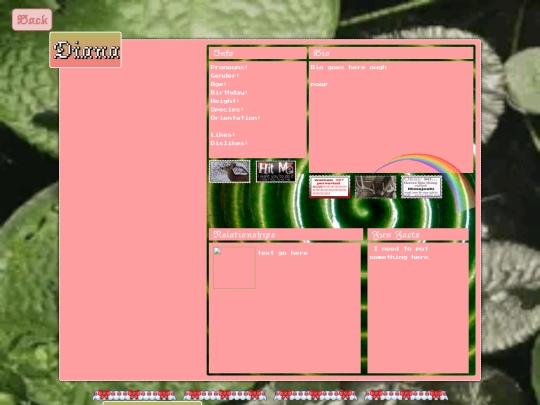Open the purple Himejoshi stamp
540x405 pixels.
(x=422, y=187)
